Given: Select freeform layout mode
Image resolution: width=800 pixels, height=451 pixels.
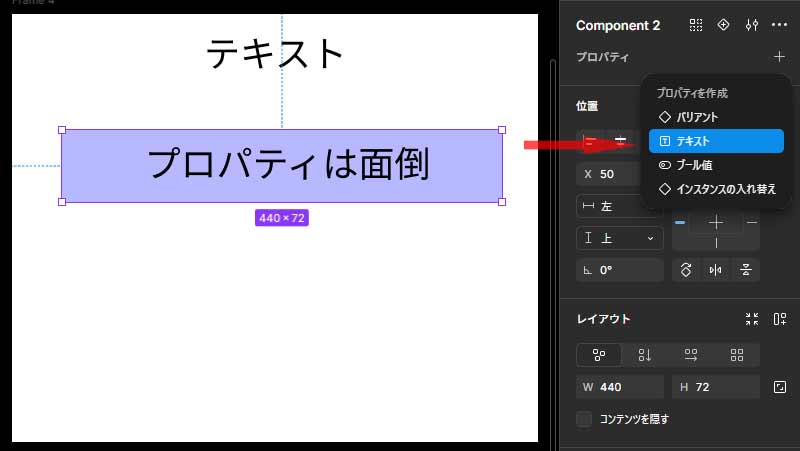Looking at the screenshot, I should click(x=599, y=355).
